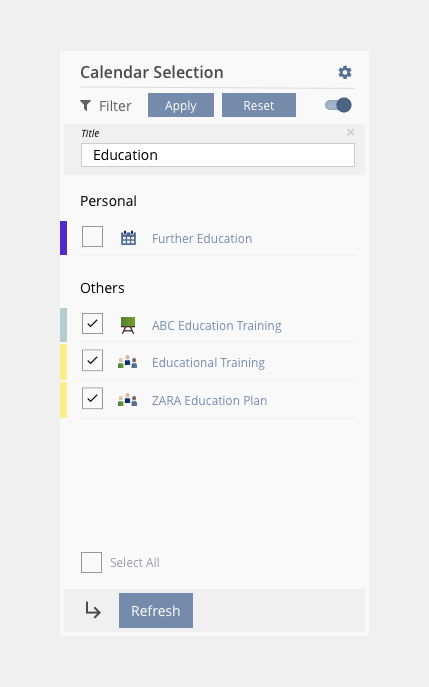
Task: Tick the Select All checkbox
Action: pyautogui.click(x=92, y=563)
